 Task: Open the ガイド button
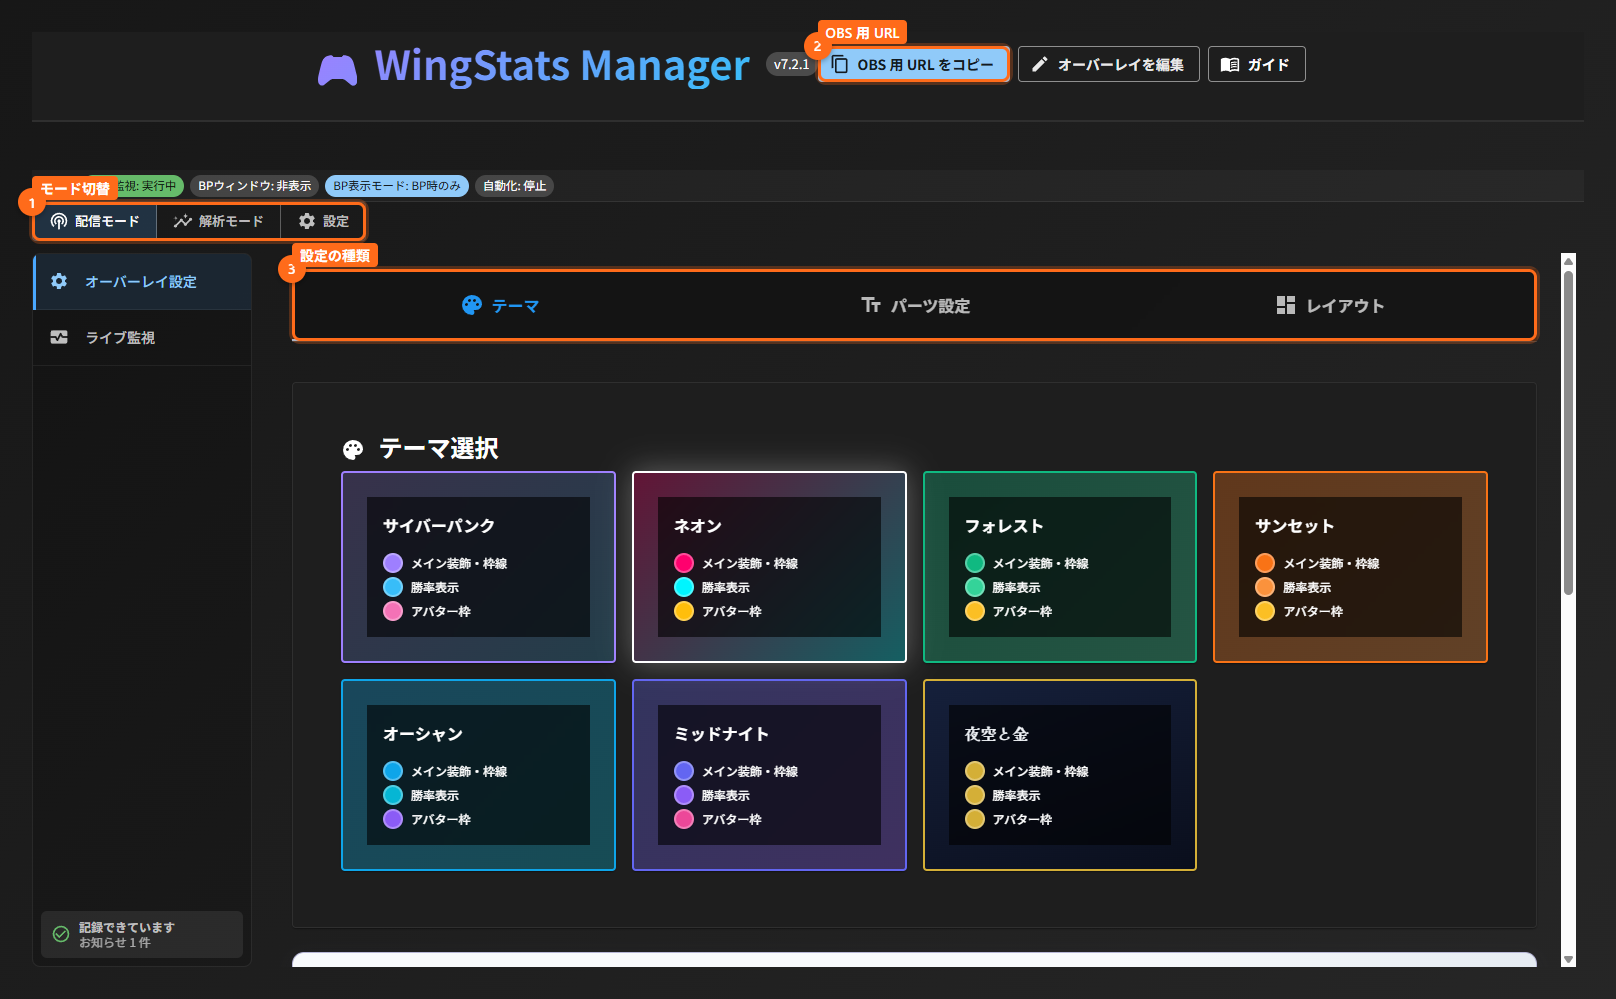pyautogui.click(x=1256, y=64)
